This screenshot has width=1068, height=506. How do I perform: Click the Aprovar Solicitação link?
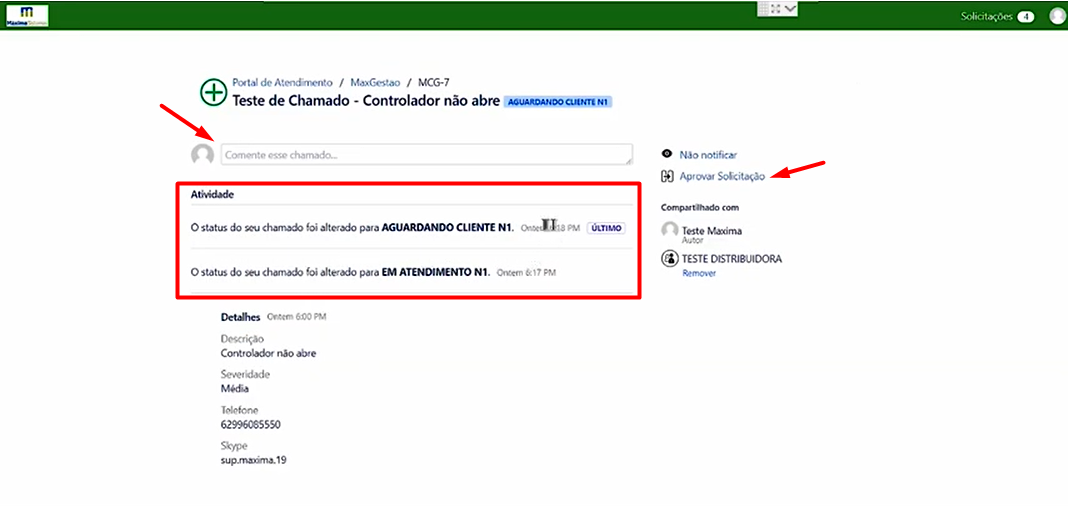[722, 176]
